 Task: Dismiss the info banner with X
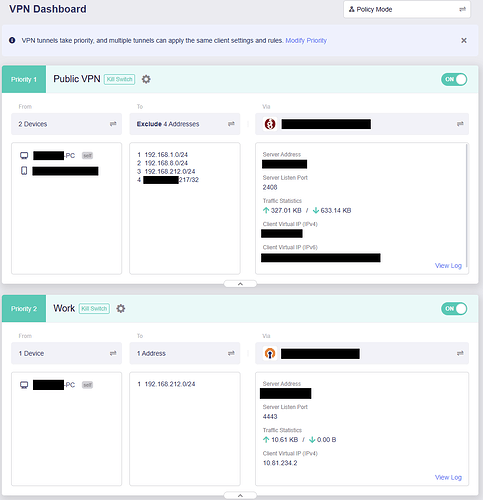[x=464, y=40]
